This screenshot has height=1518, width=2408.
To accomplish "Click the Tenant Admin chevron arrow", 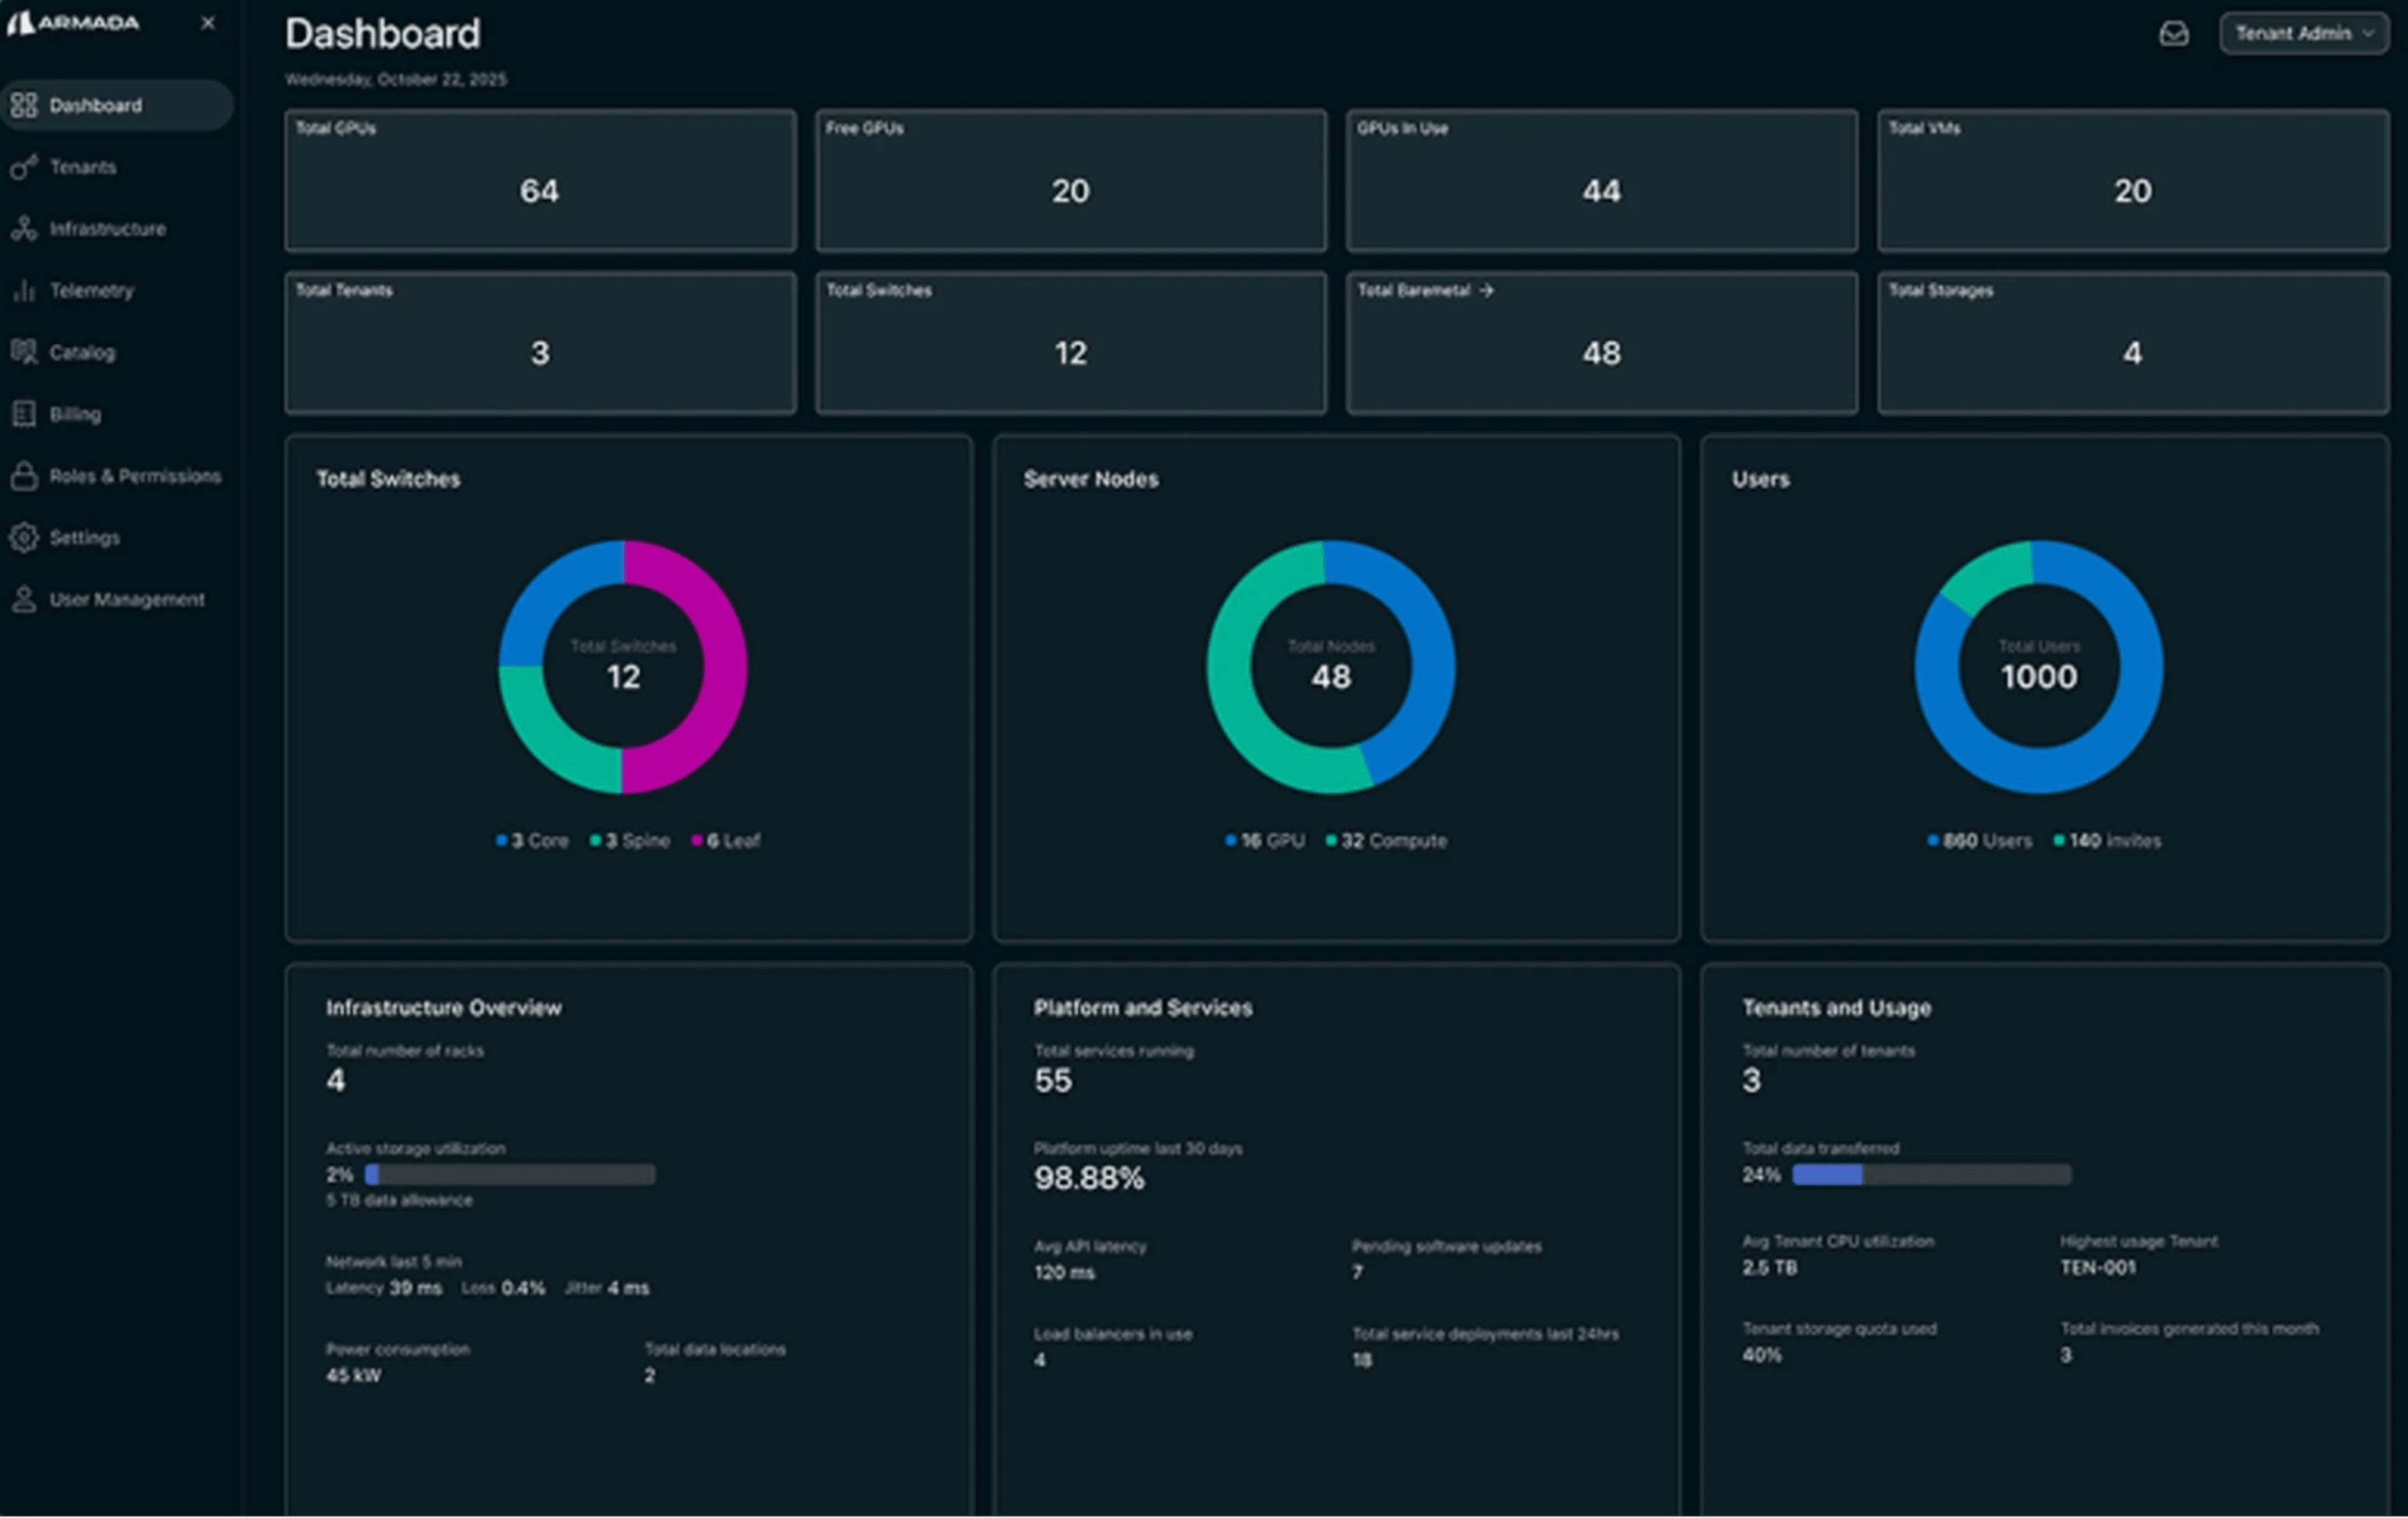I will (x=2368, y=34).
